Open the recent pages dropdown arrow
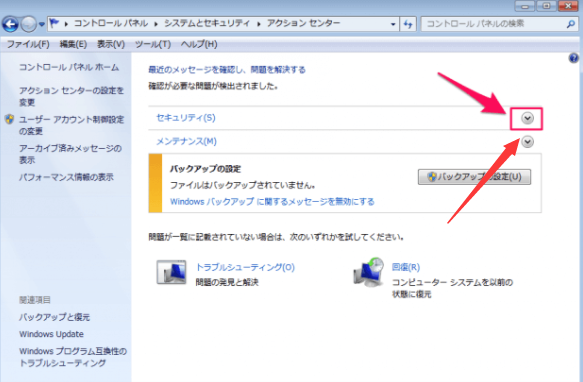583x382 pixels. coord(42,25)
